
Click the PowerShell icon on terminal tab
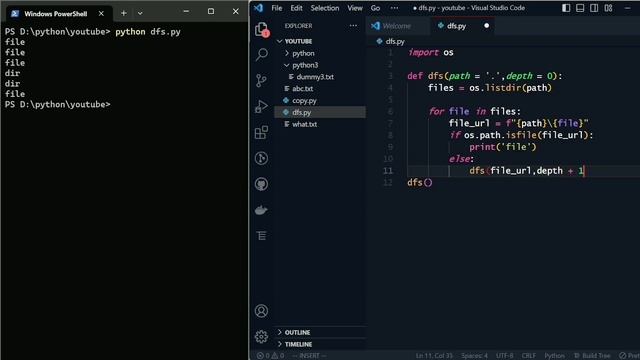pos(15,13)
